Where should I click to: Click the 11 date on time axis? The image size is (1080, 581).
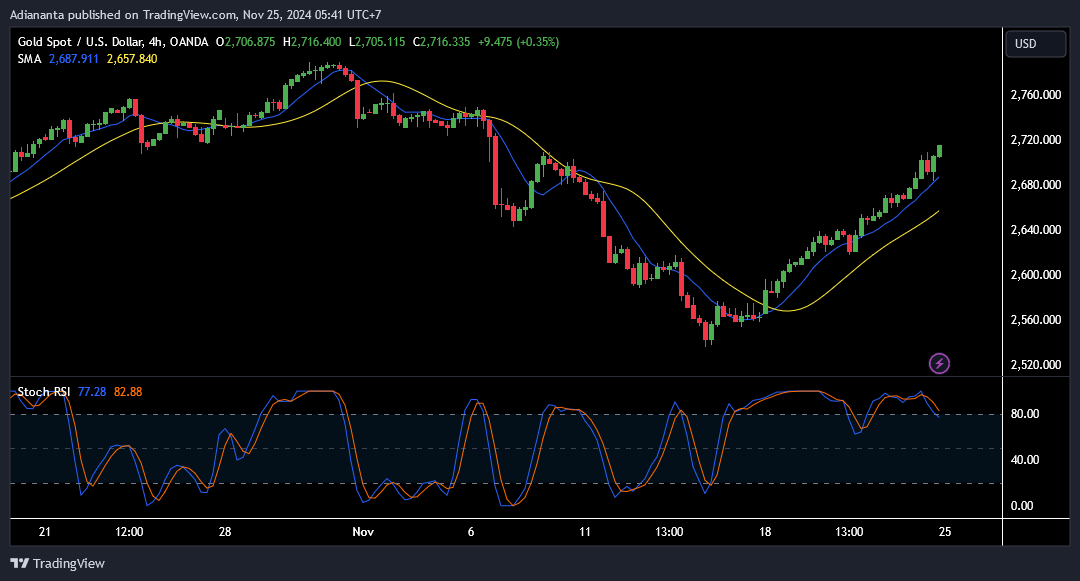pos(585,531)
